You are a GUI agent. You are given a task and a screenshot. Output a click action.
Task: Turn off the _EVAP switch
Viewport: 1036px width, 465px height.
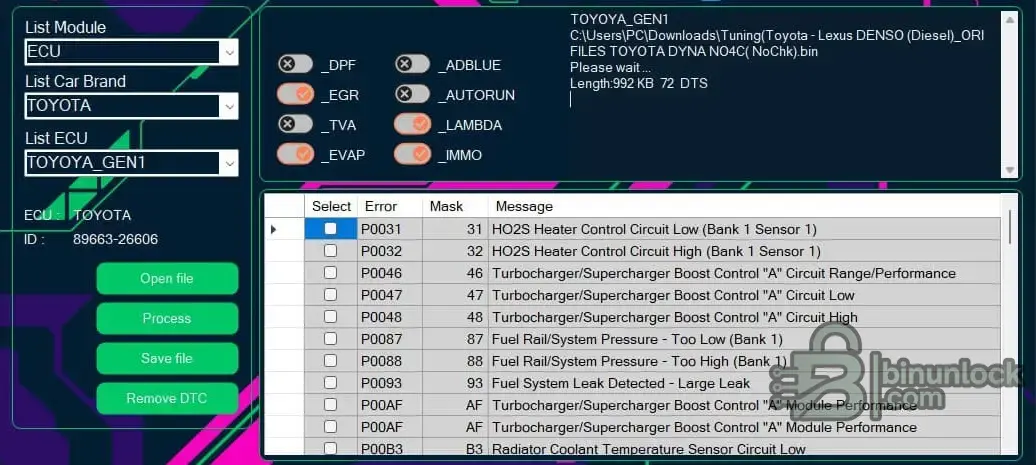click(x=295, y=154)
